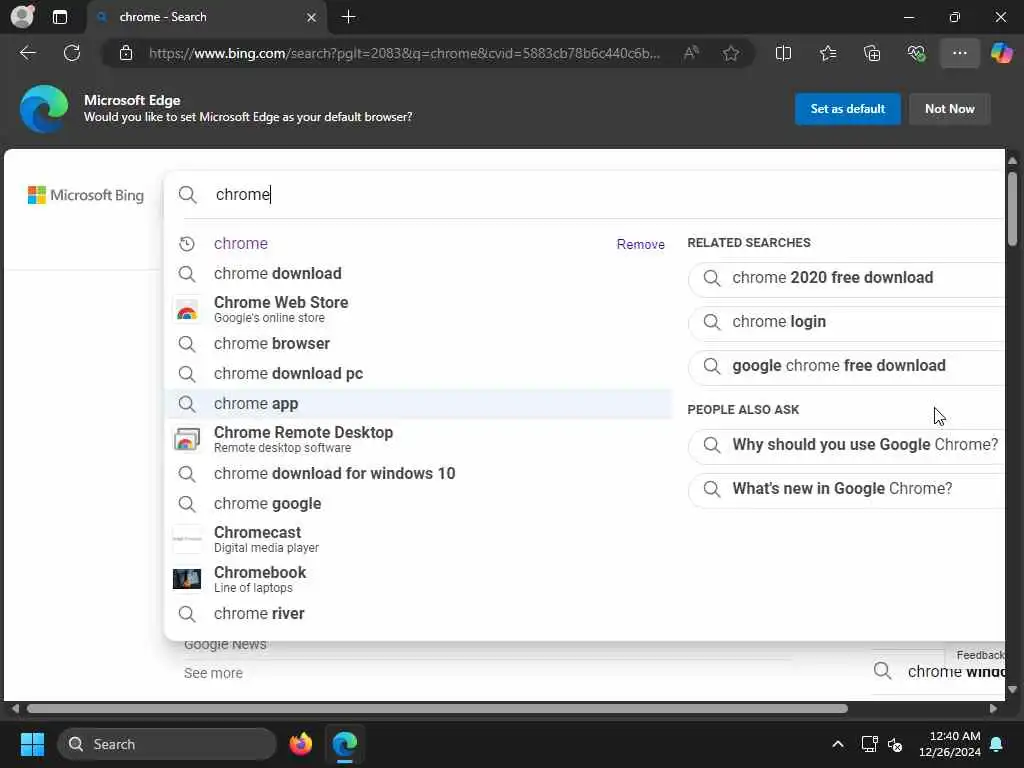Ask 'What's new in Google Chrome?'
This screenshot has width=1024, height=768.
846,489
